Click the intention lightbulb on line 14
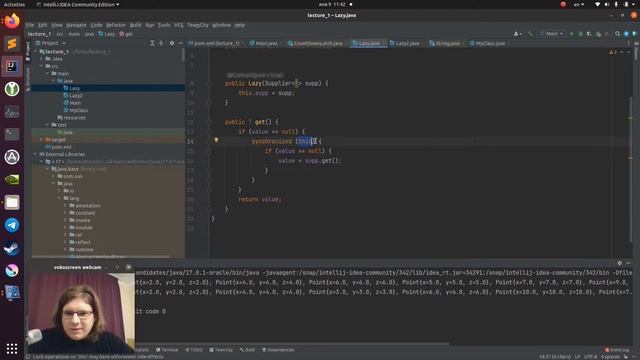640x360 pixels. 216,140
